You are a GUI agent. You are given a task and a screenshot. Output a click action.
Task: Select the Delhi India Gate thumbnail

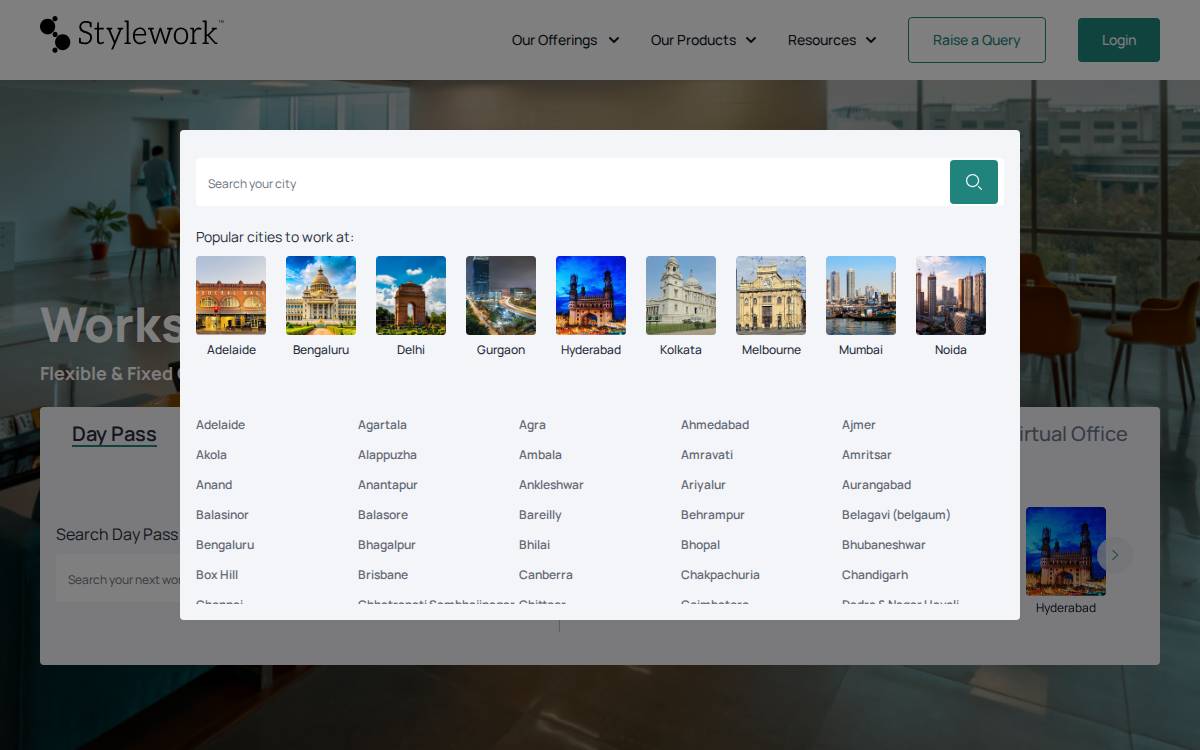[x=411, y=295]
